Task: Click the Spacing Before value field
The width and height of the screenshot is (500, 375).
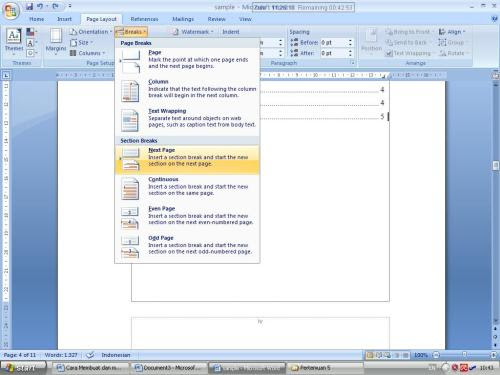Action: [334, 43]
